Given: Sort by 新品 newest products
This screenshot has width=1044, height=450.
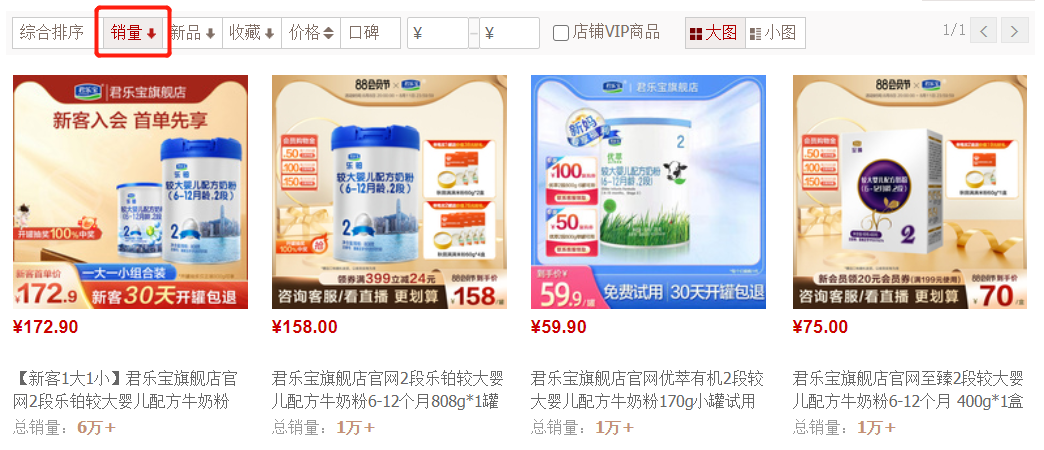Looking at the screenshot, I should click(193, 33).
